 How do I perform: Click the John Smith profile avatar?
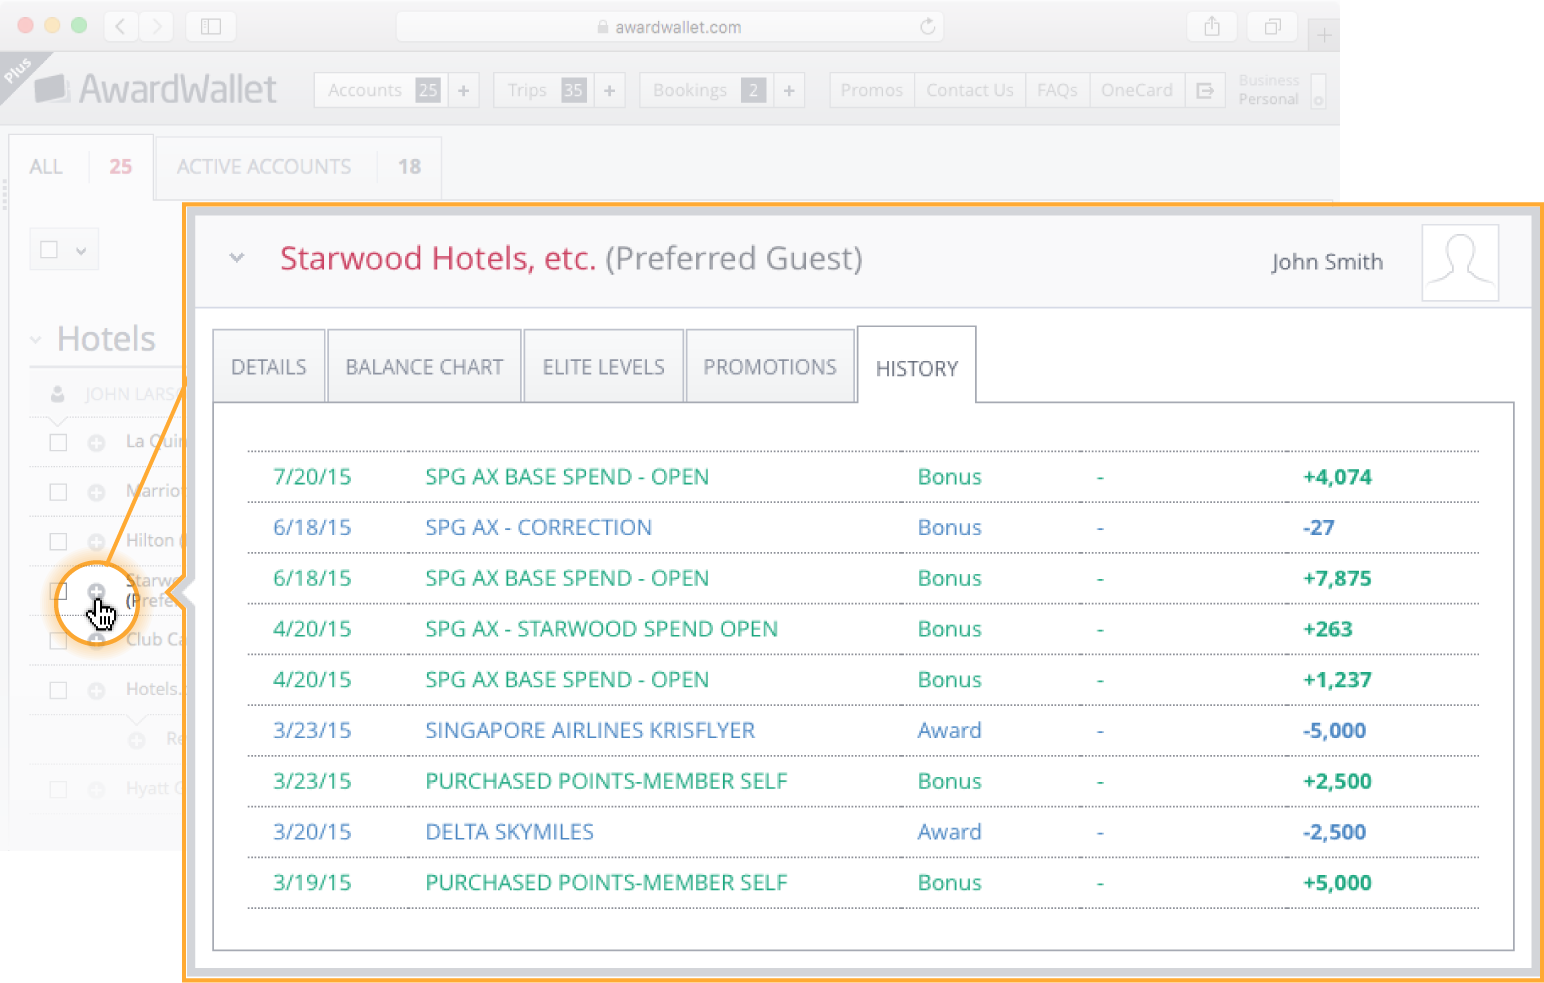tap(1460, 262)
